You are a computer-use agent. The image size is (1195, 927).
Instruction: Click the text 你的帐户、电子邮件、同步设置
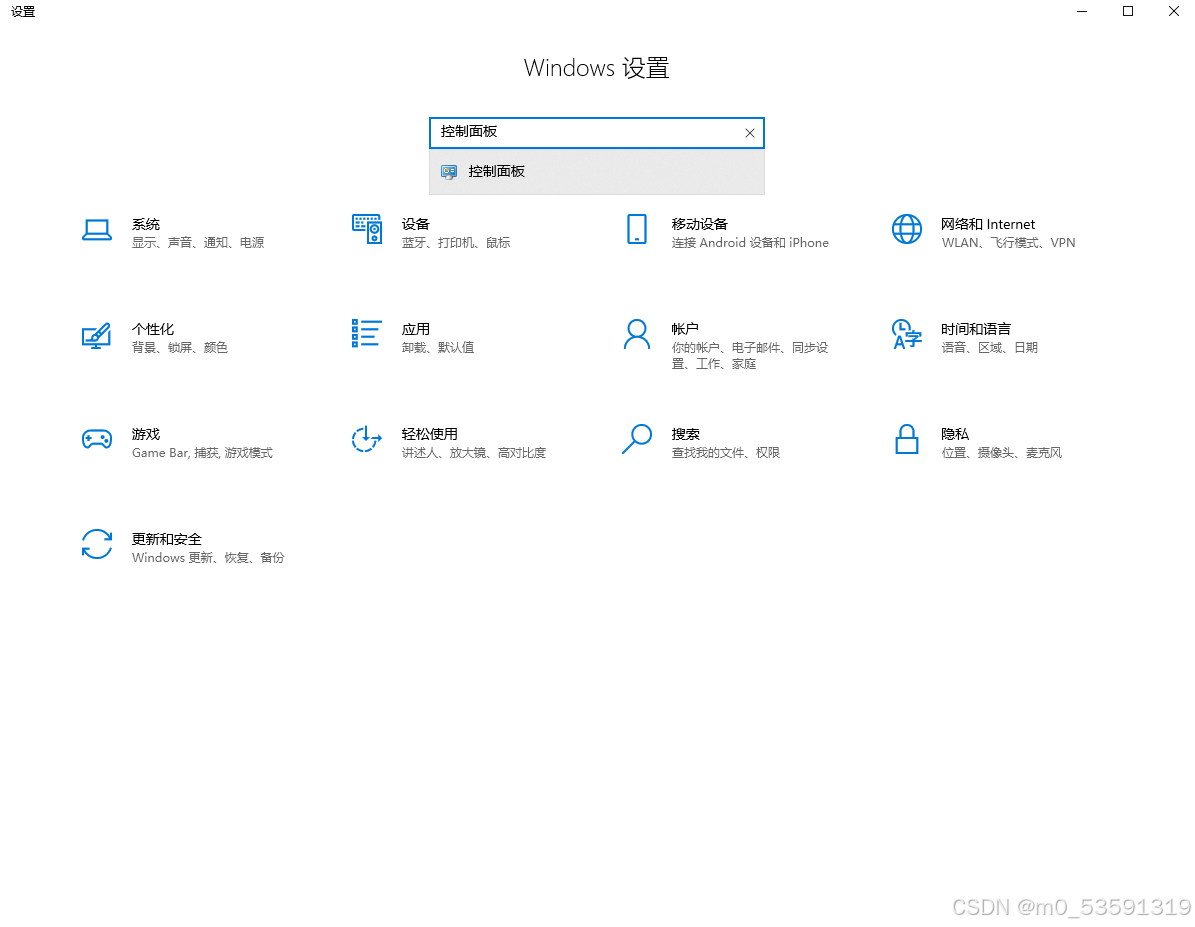point(750,356)
